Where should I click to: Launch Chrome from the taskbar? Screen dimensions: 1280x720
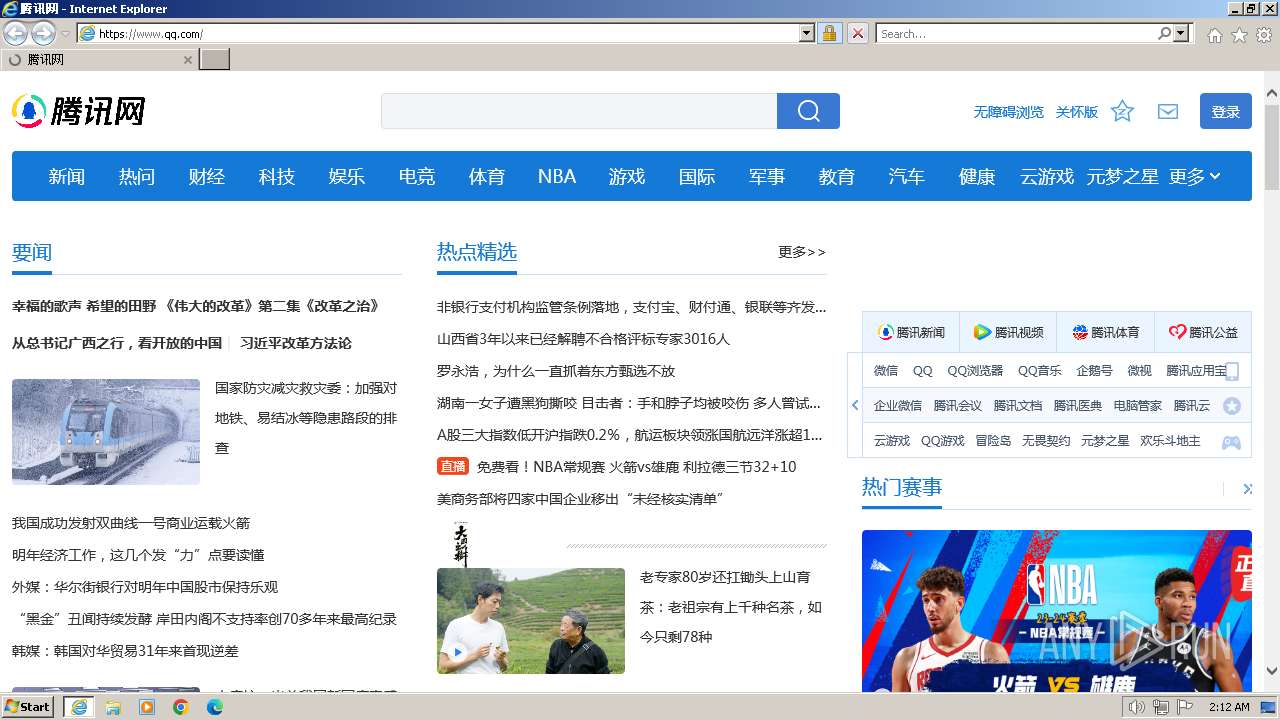click(x=181, y=707)
